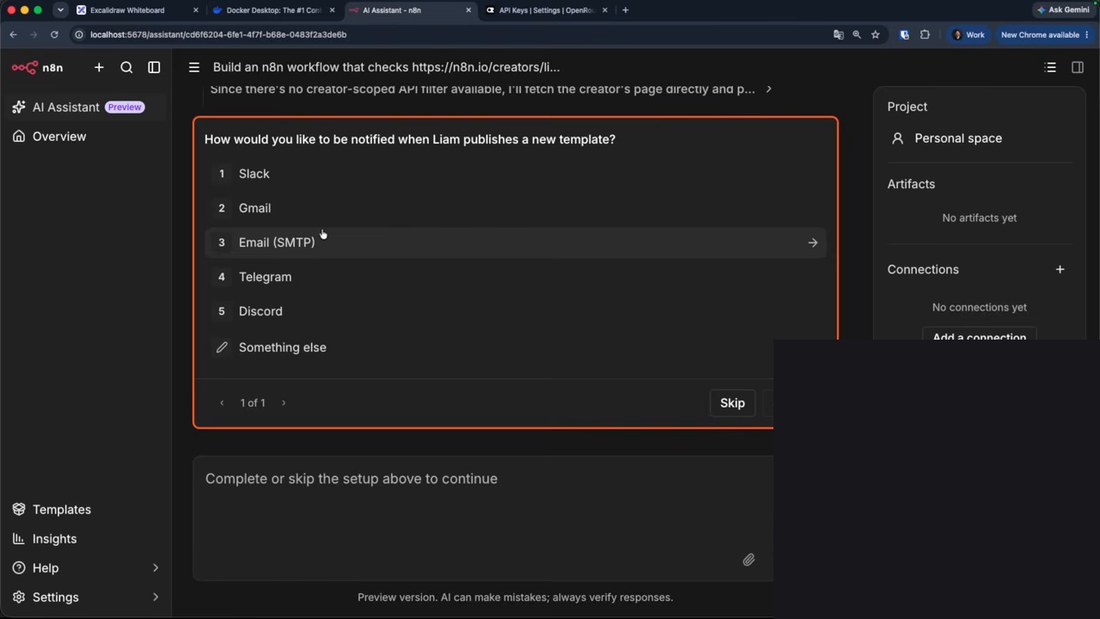The height and width of the screenshot is (619, 1100).
Task: Open Ask Gemini
Action: (1064, 10)
